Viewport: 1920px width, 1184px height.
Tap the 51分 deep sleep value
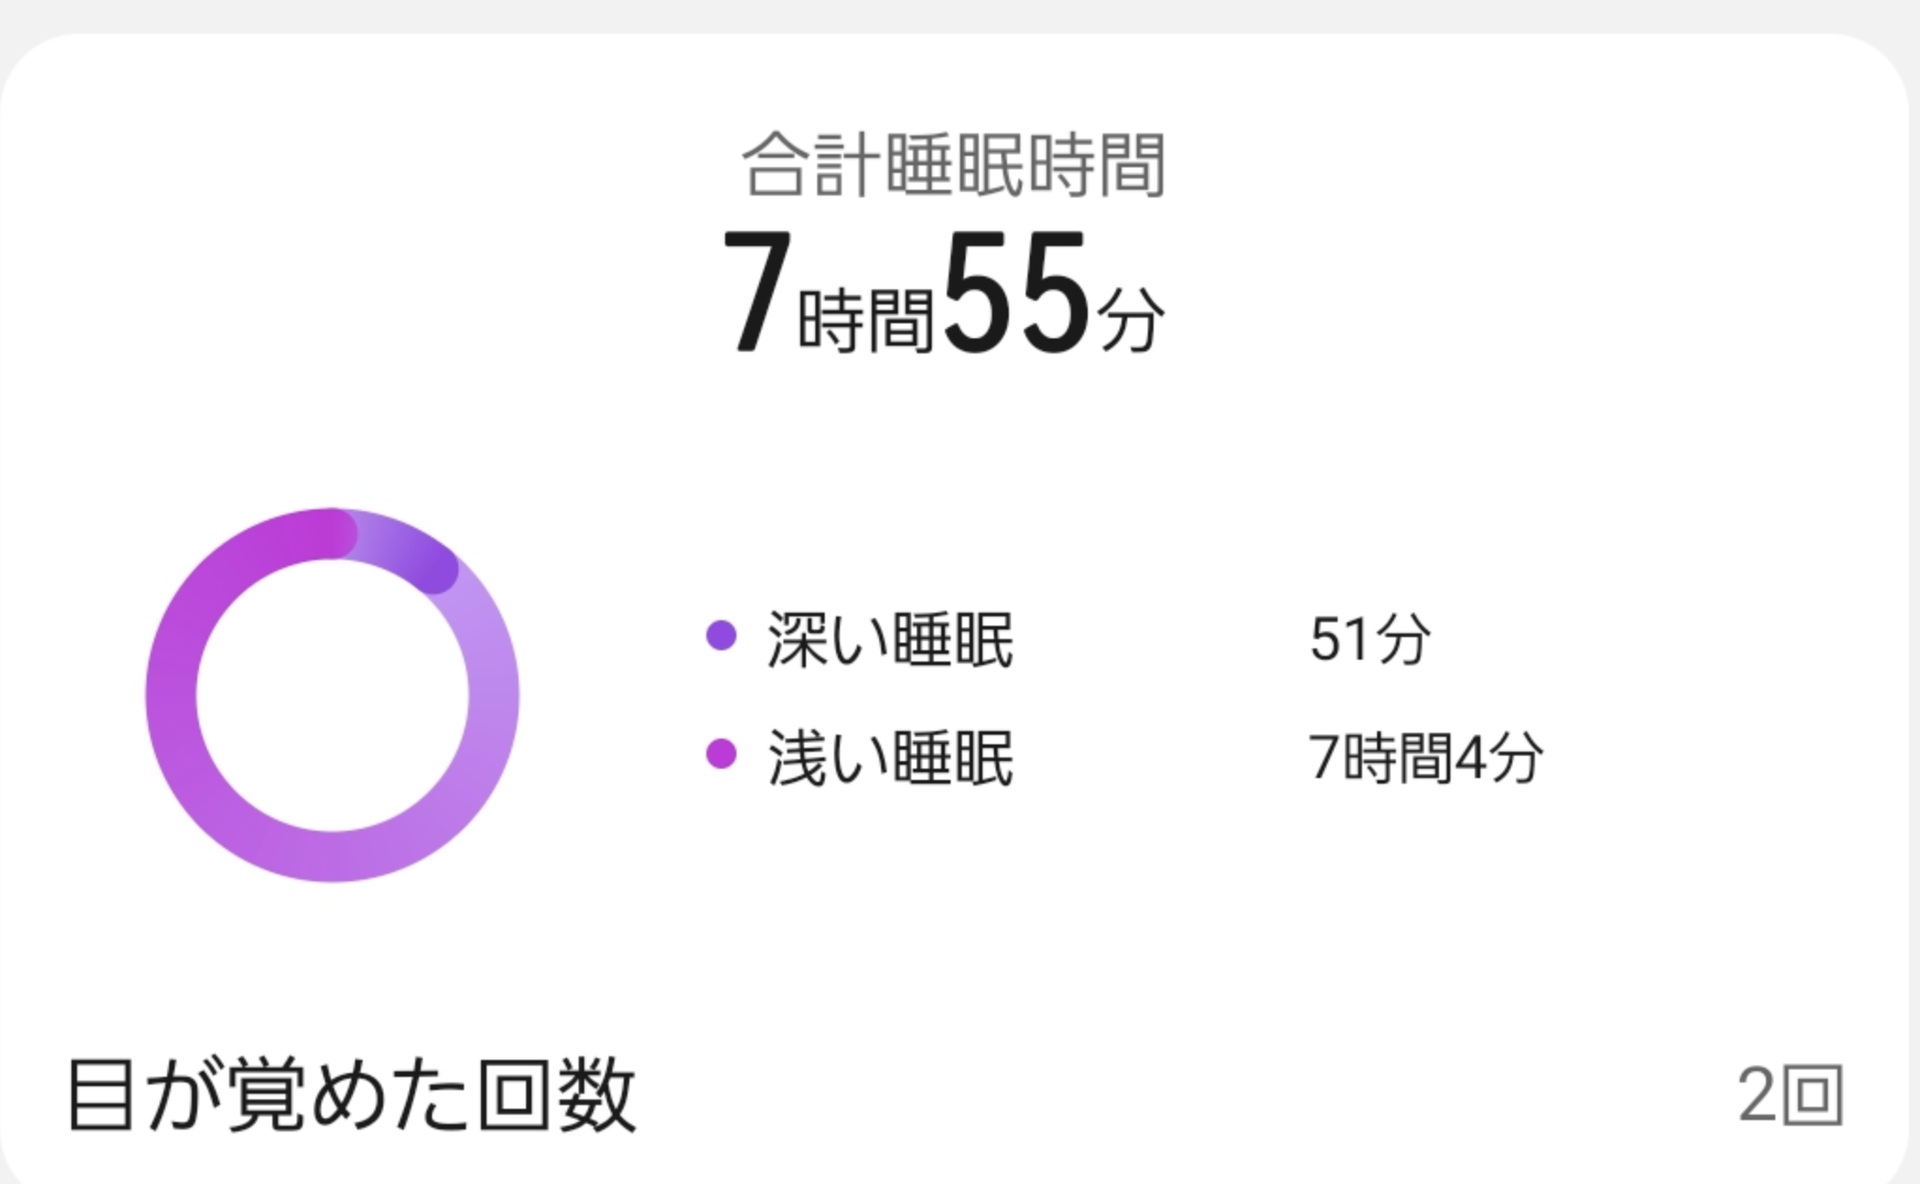(1370, 639)
